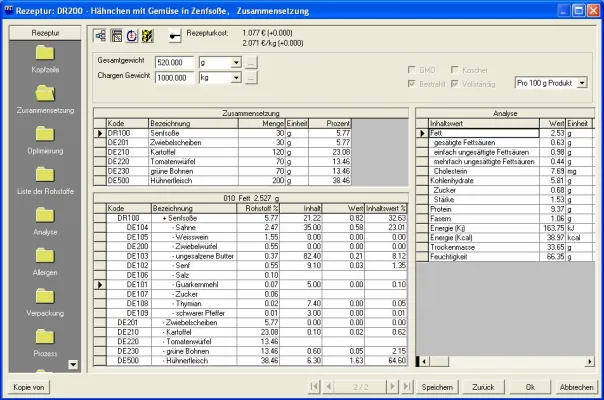Click the Gesamtgewicht value input field
This screenshot has height=400, width=604.
pos(175,62)
